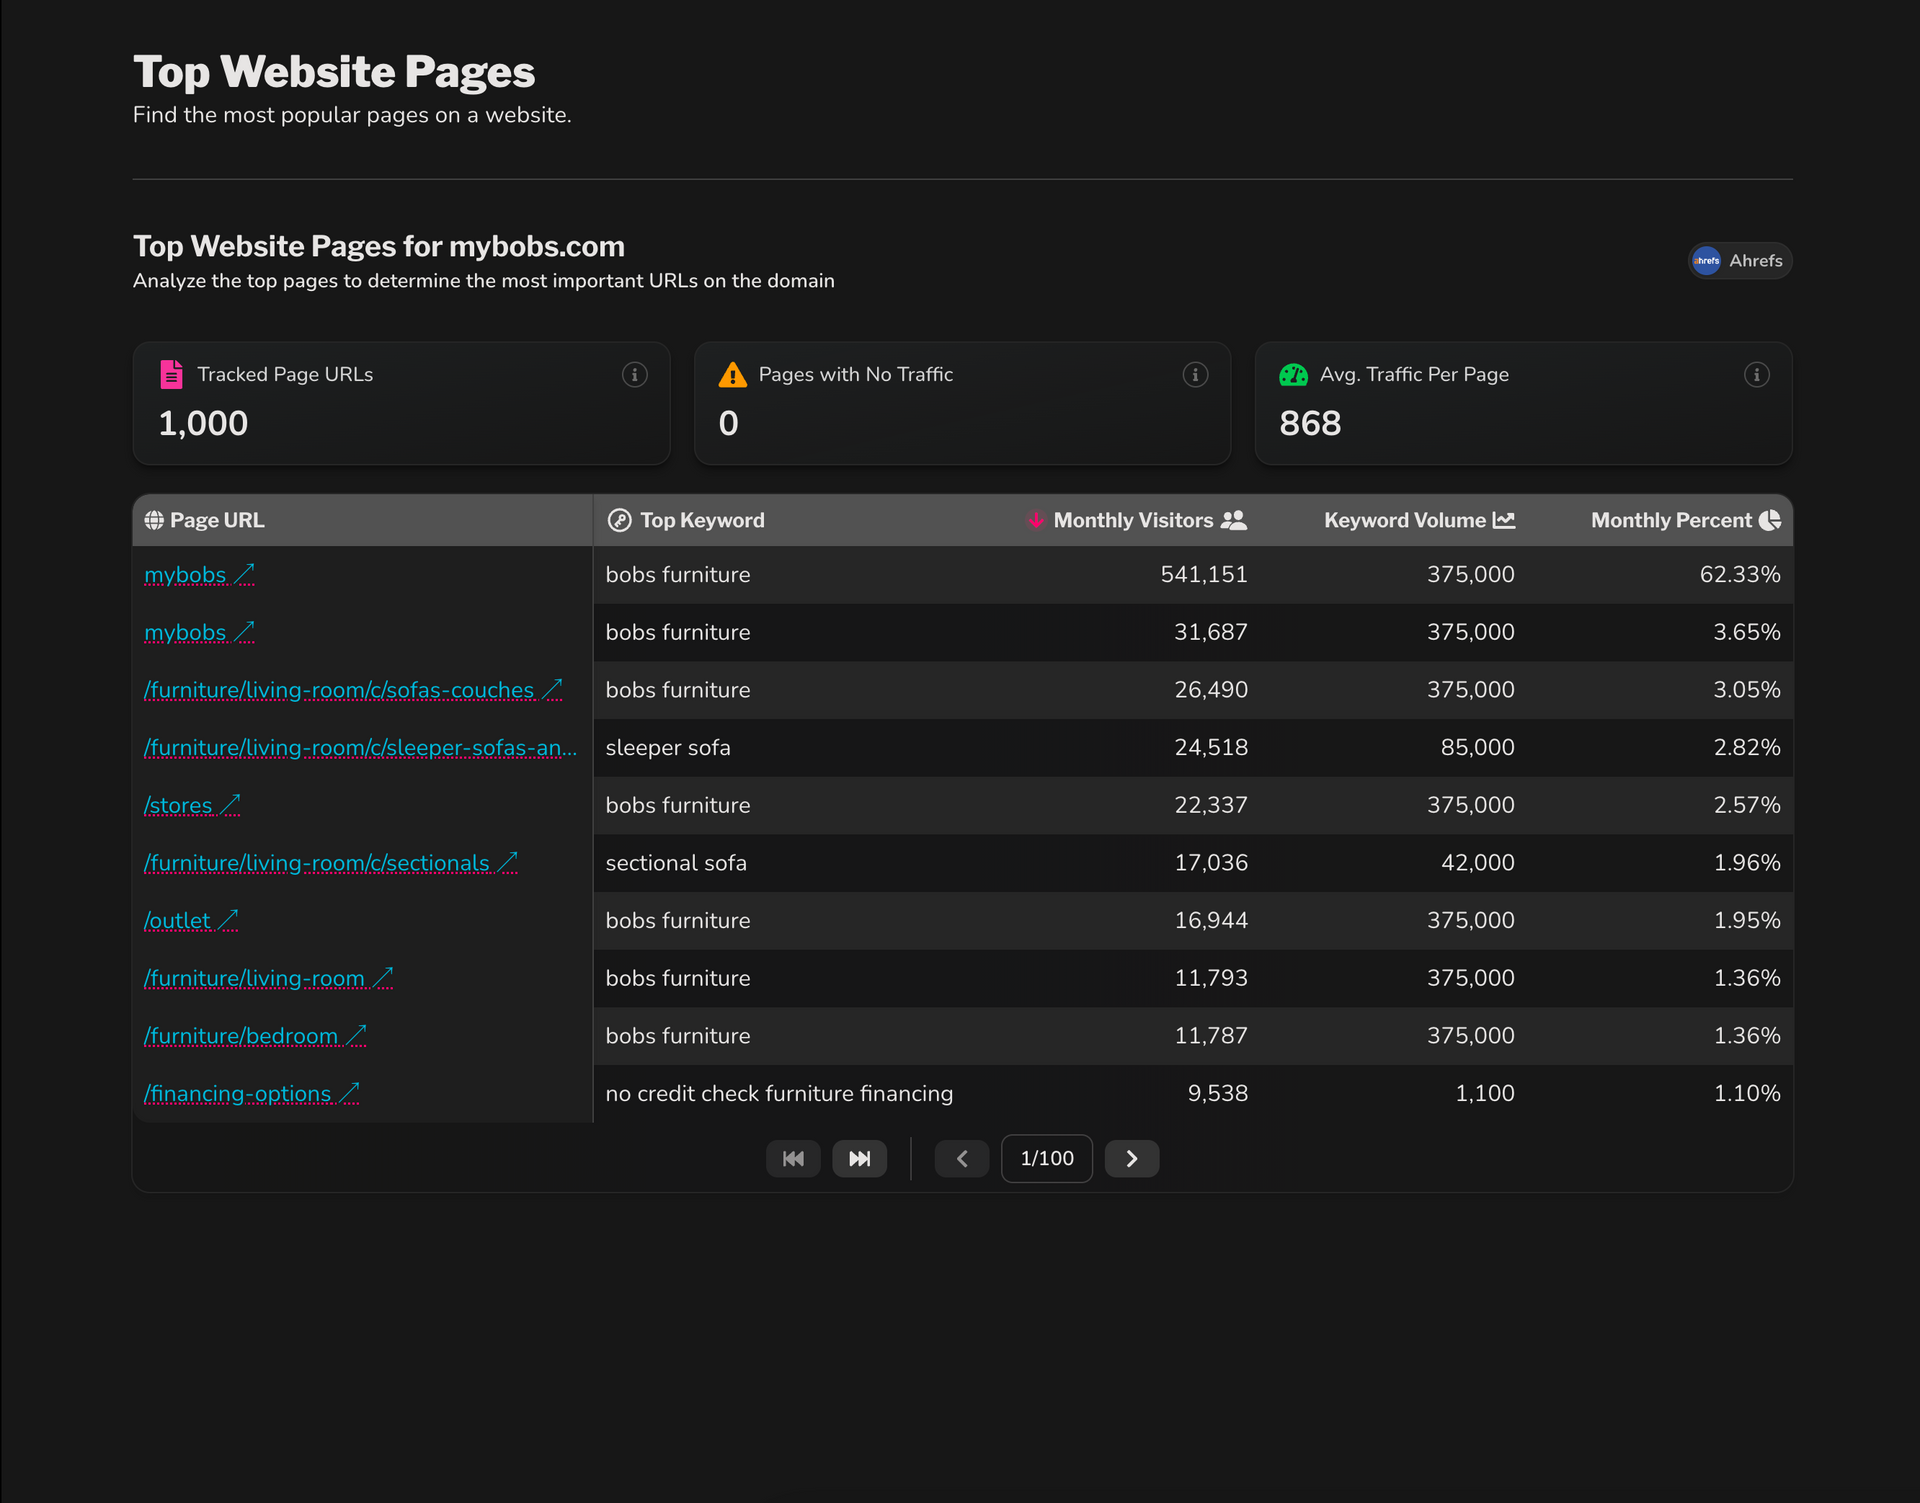Click the green speedometer icon
The width and height of the screenshot is (1920, 1503).
click(1293, 375)
